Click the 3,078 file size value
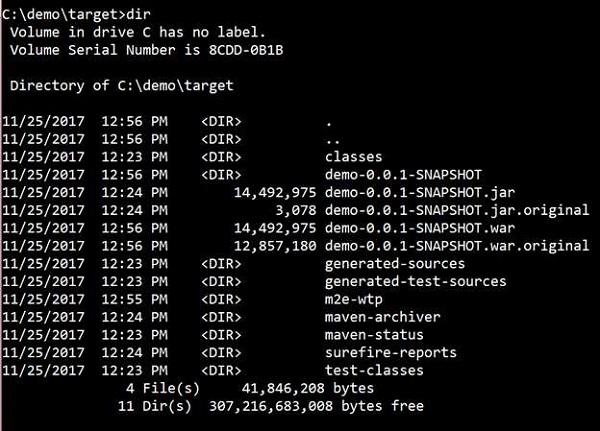 [x=296, y=211]
